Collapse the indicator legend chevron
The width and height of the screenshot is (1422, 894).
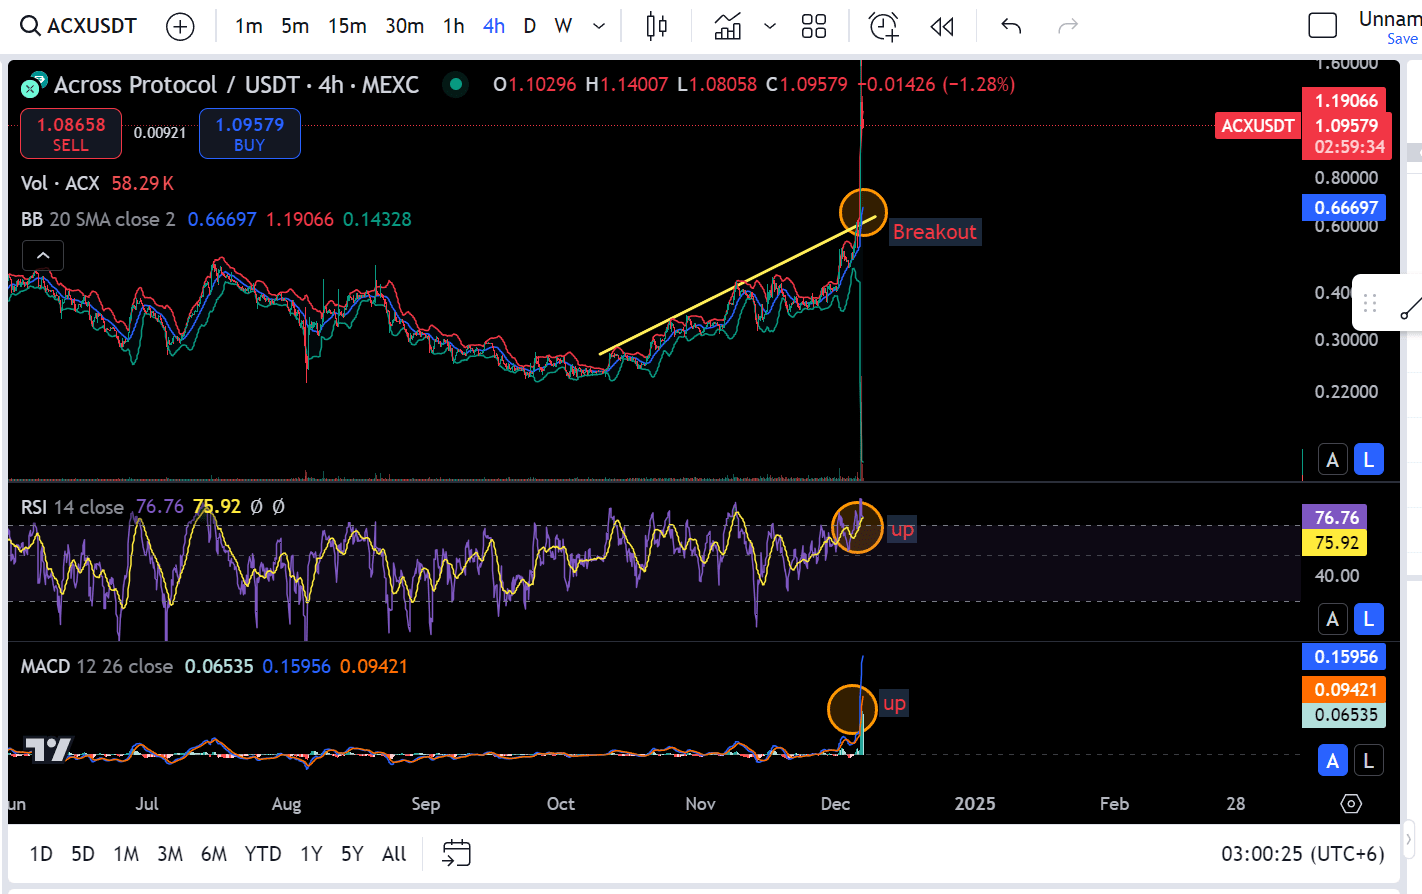[43, 256]
